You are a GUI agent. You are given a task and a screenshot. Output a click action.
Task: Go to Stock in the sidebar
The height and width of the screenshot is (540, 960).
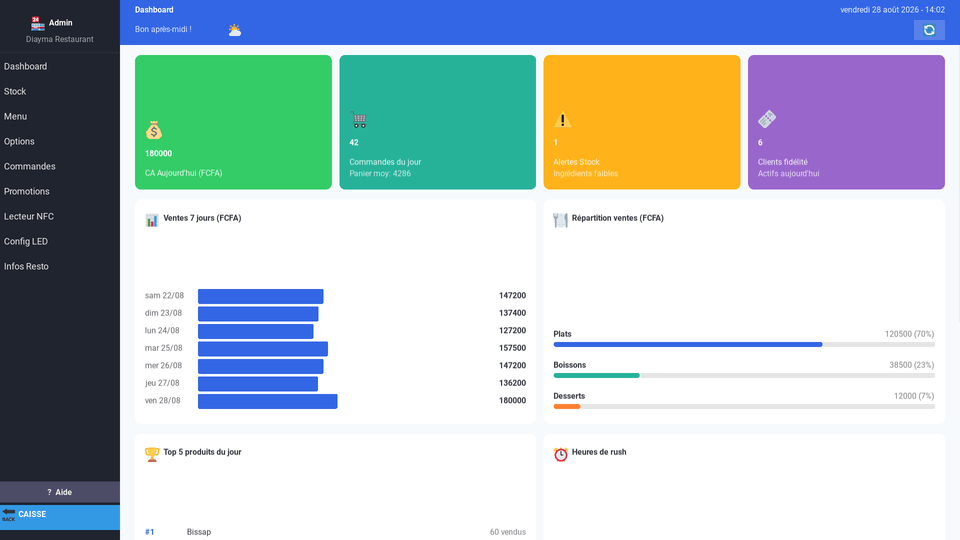coord(60,91)
